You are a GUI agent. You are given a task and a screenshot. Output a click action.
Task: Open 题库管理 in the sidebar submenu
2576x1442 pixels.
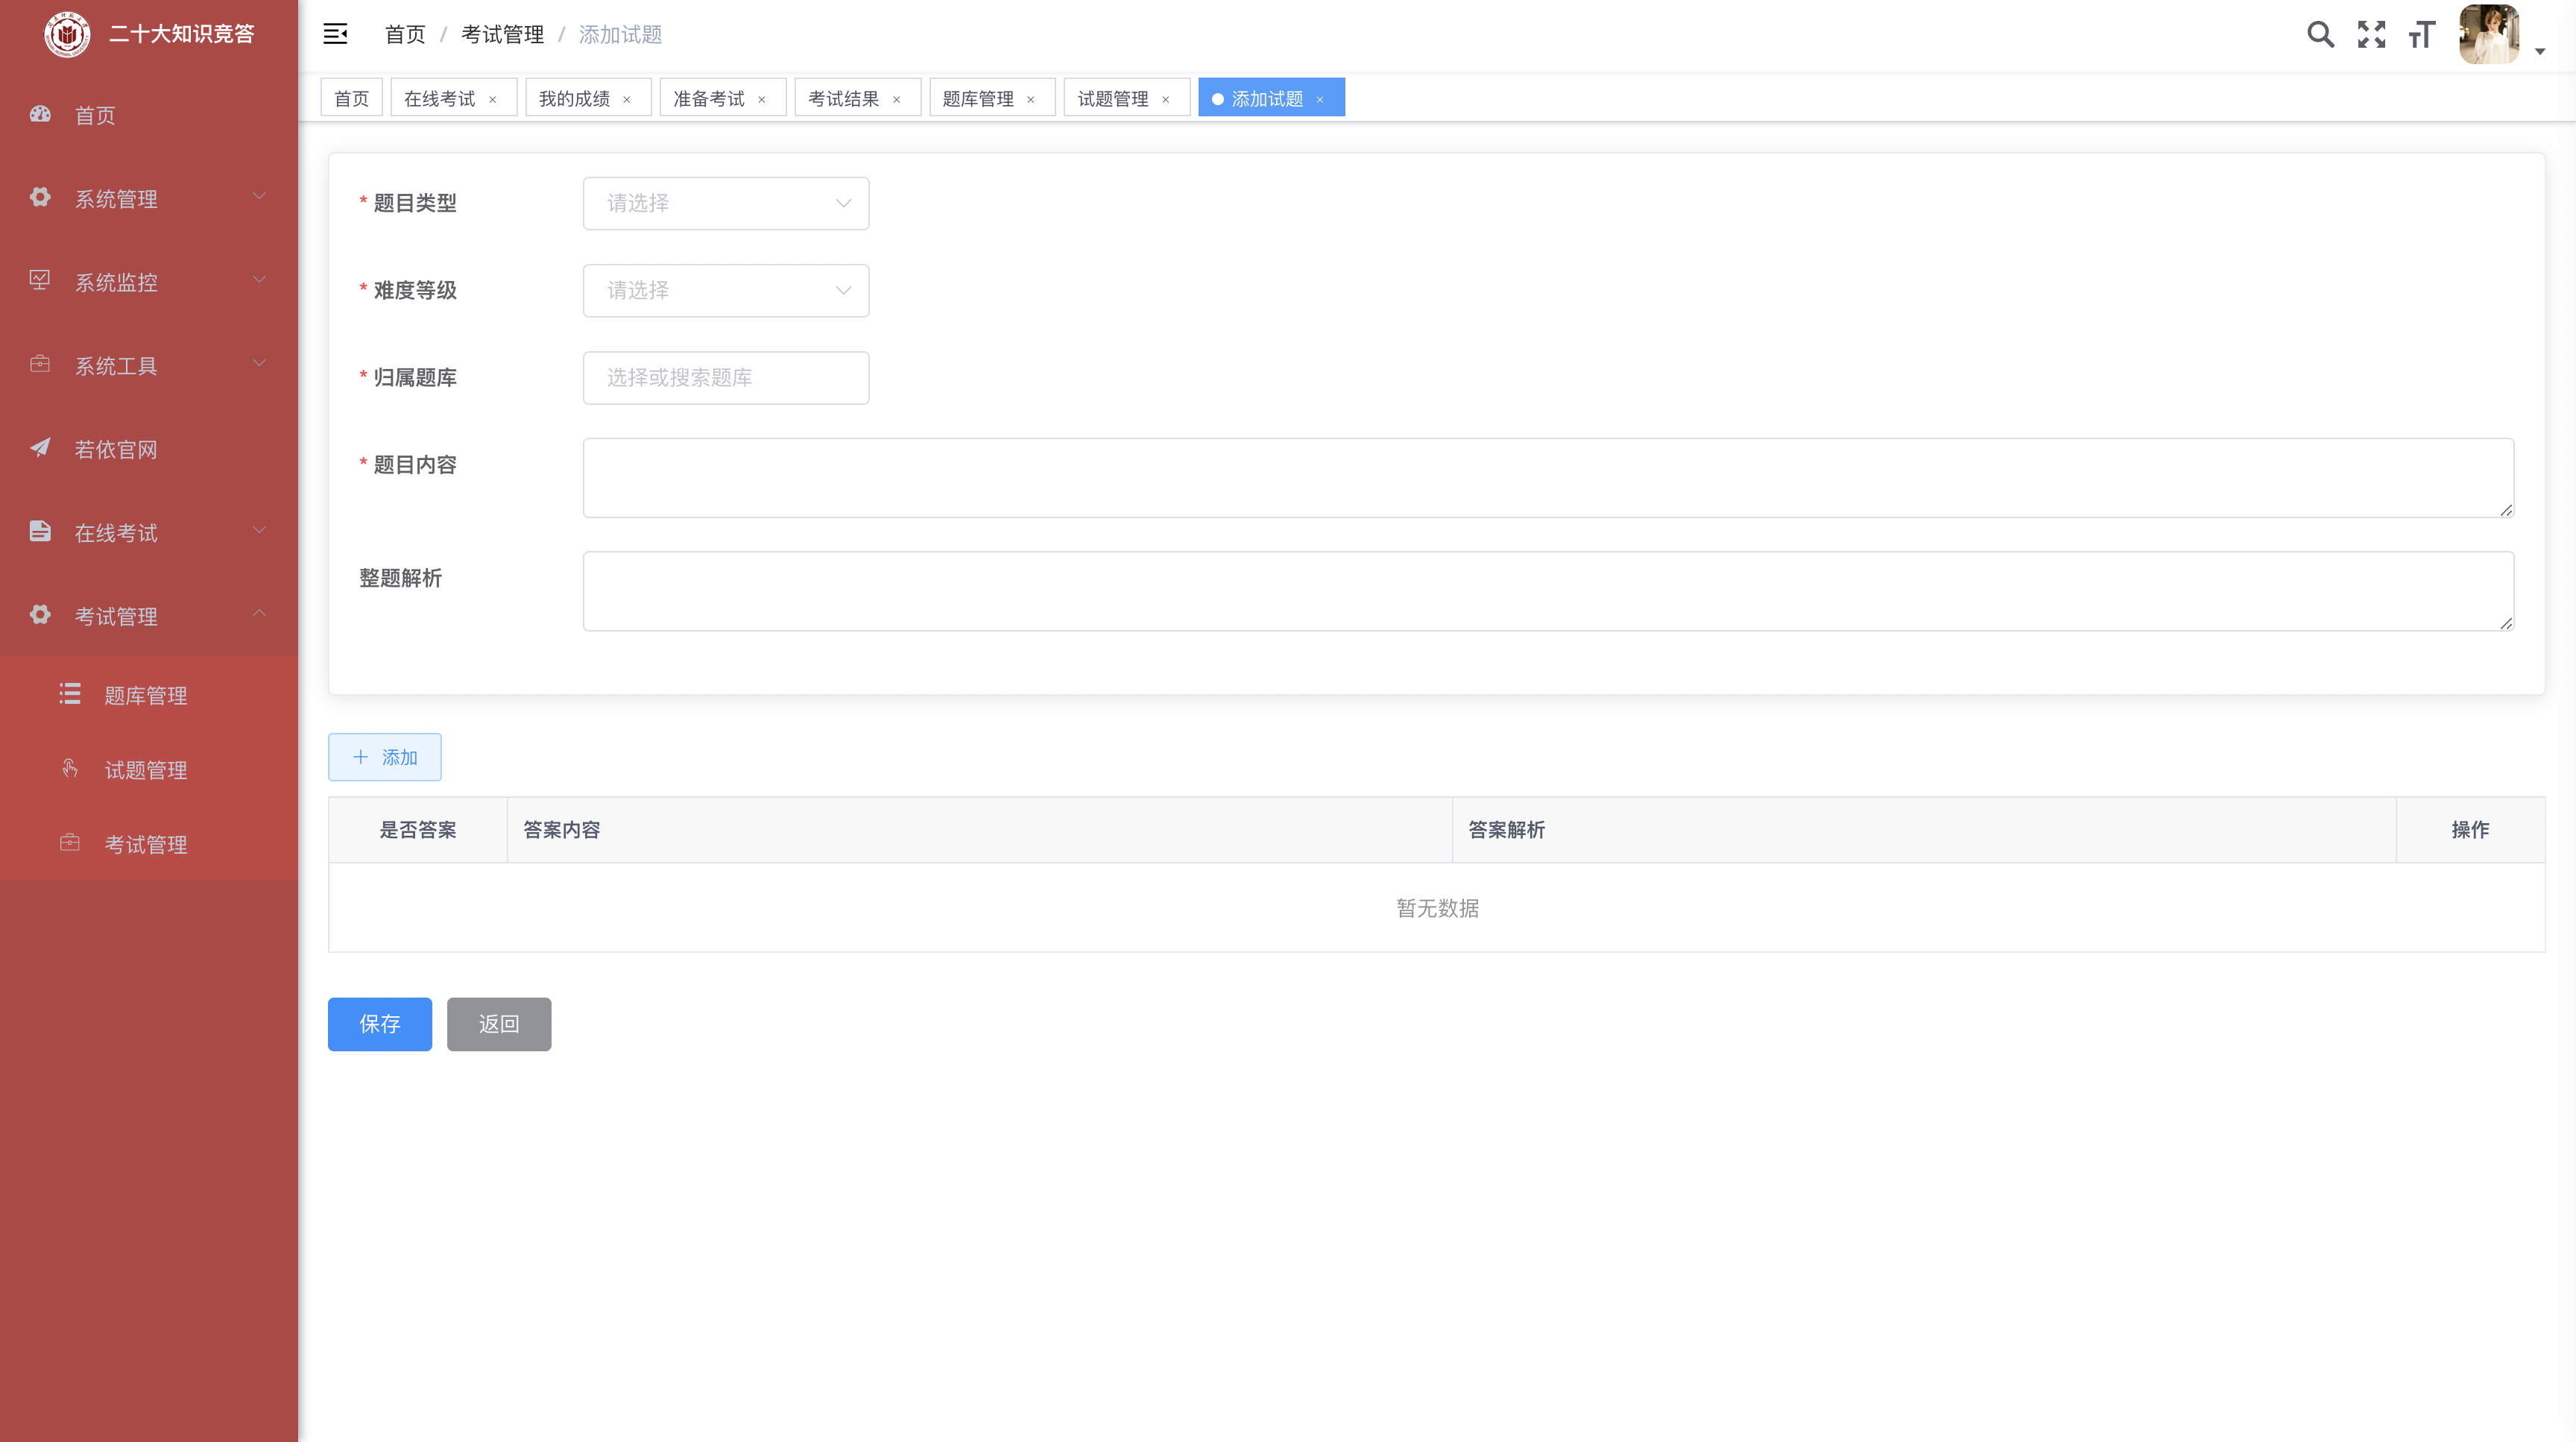click(146, 695)
